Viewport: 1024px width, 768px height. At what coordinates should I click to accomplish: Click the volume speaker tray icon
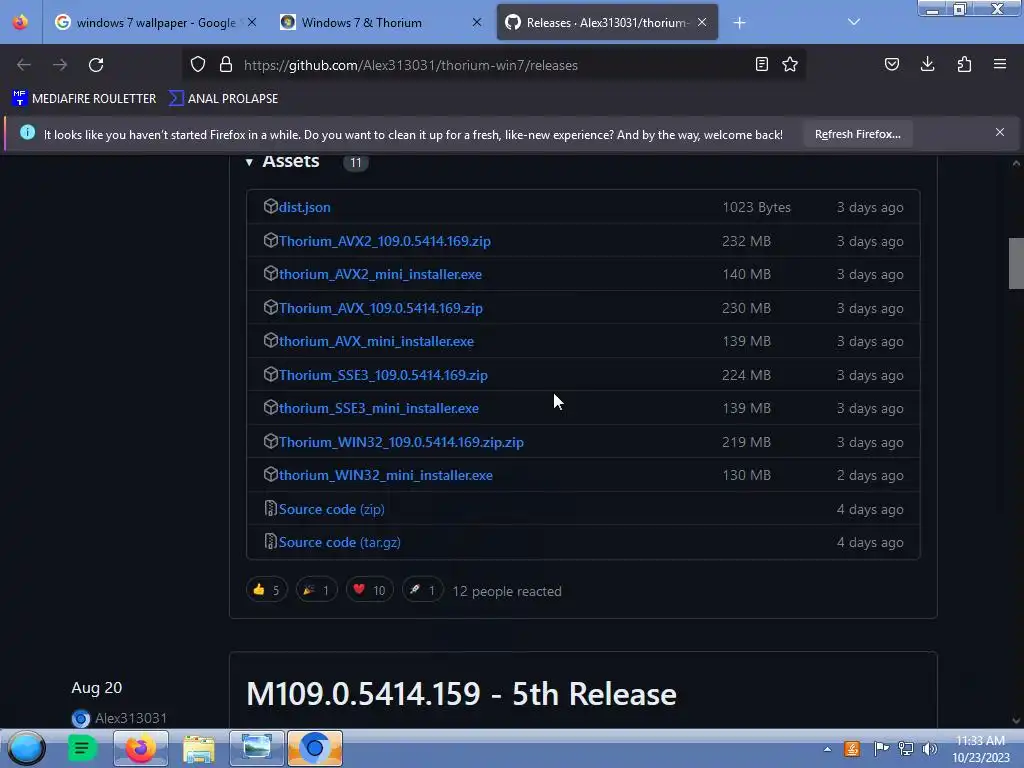tap(929, 749)
